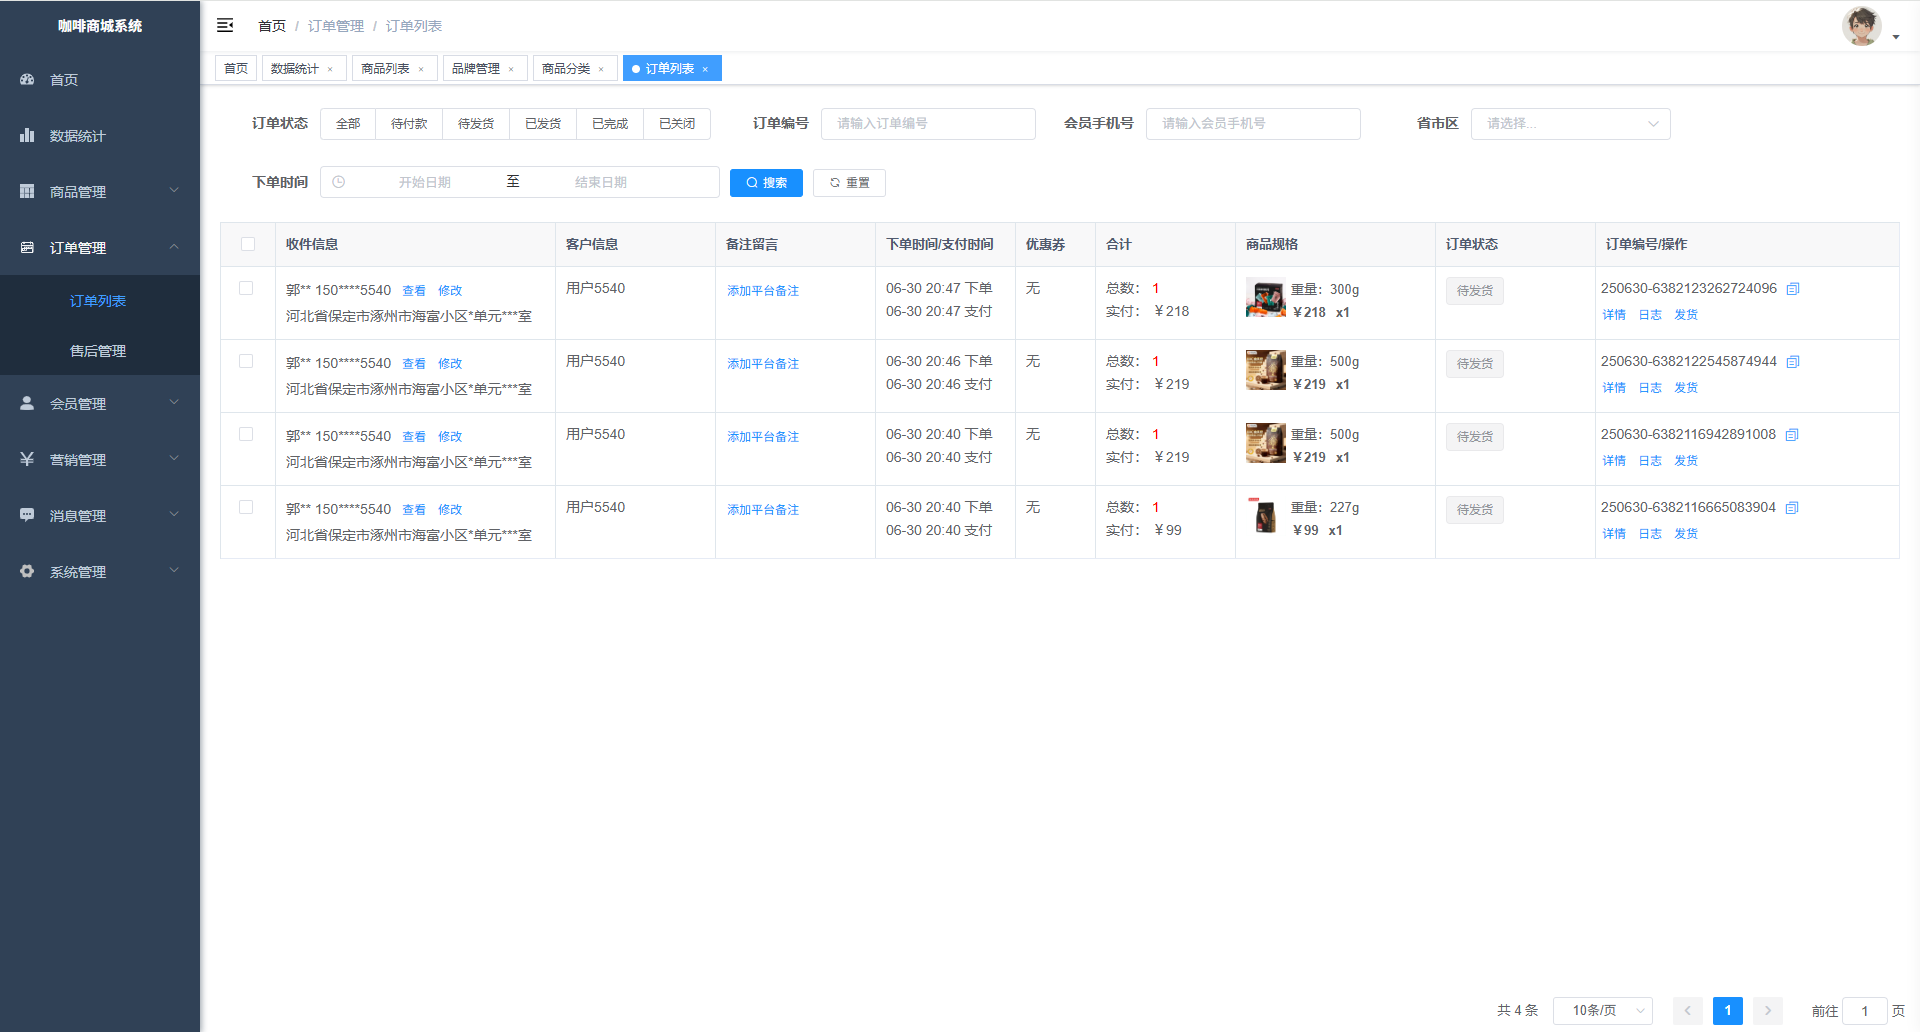The width and height of the screenshot is (1920, 1032).
Task: Open the 10条/页 page size dropdown
Action: [1602, 1011]
